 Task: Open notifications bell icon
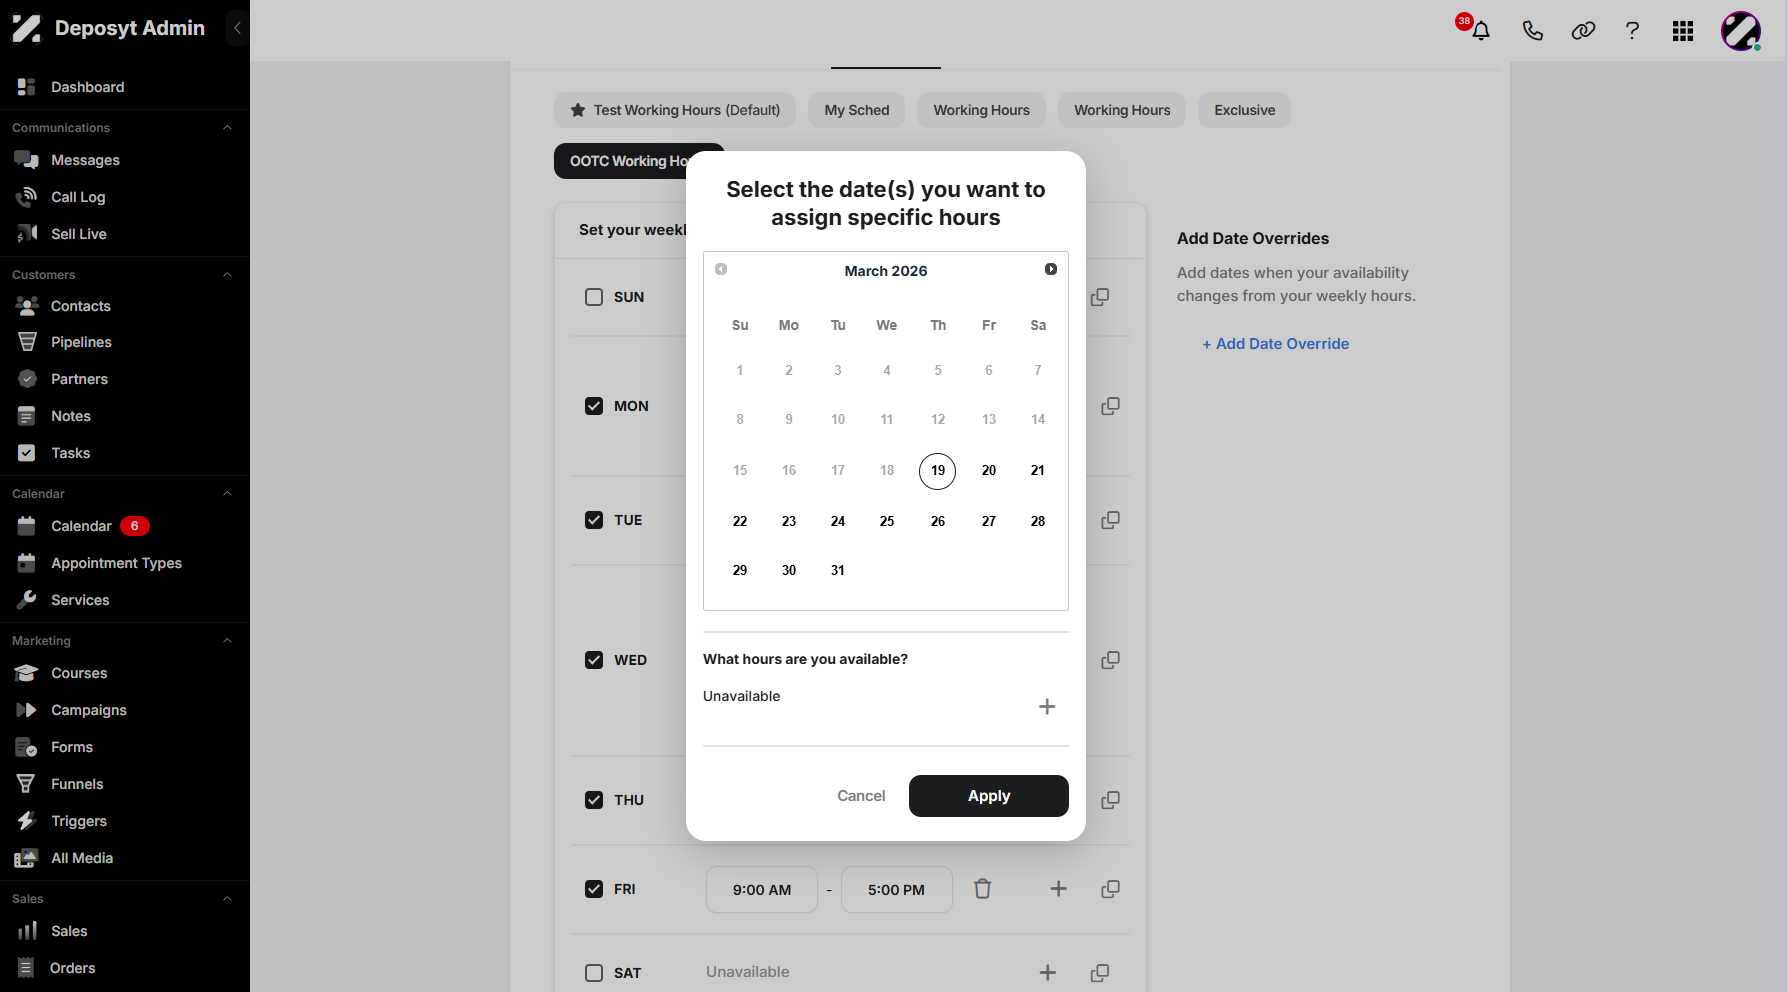tap(1481, 31)
